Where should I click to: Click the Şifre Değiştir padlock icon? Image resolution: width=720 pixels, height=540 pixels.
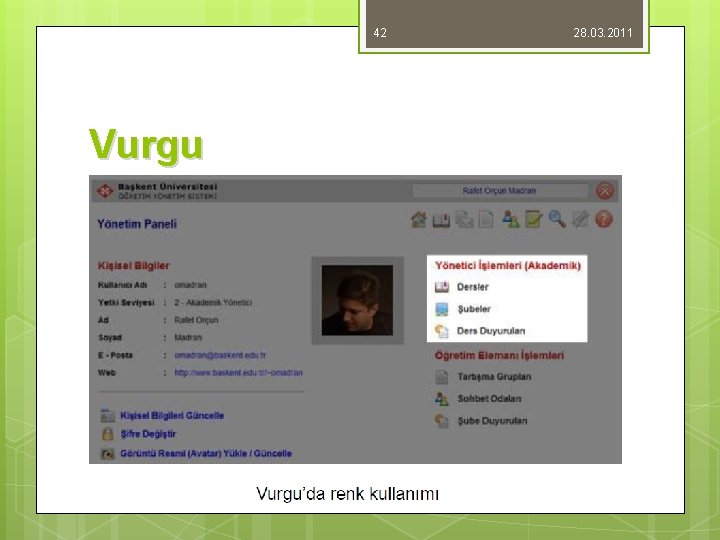(107, 434)
